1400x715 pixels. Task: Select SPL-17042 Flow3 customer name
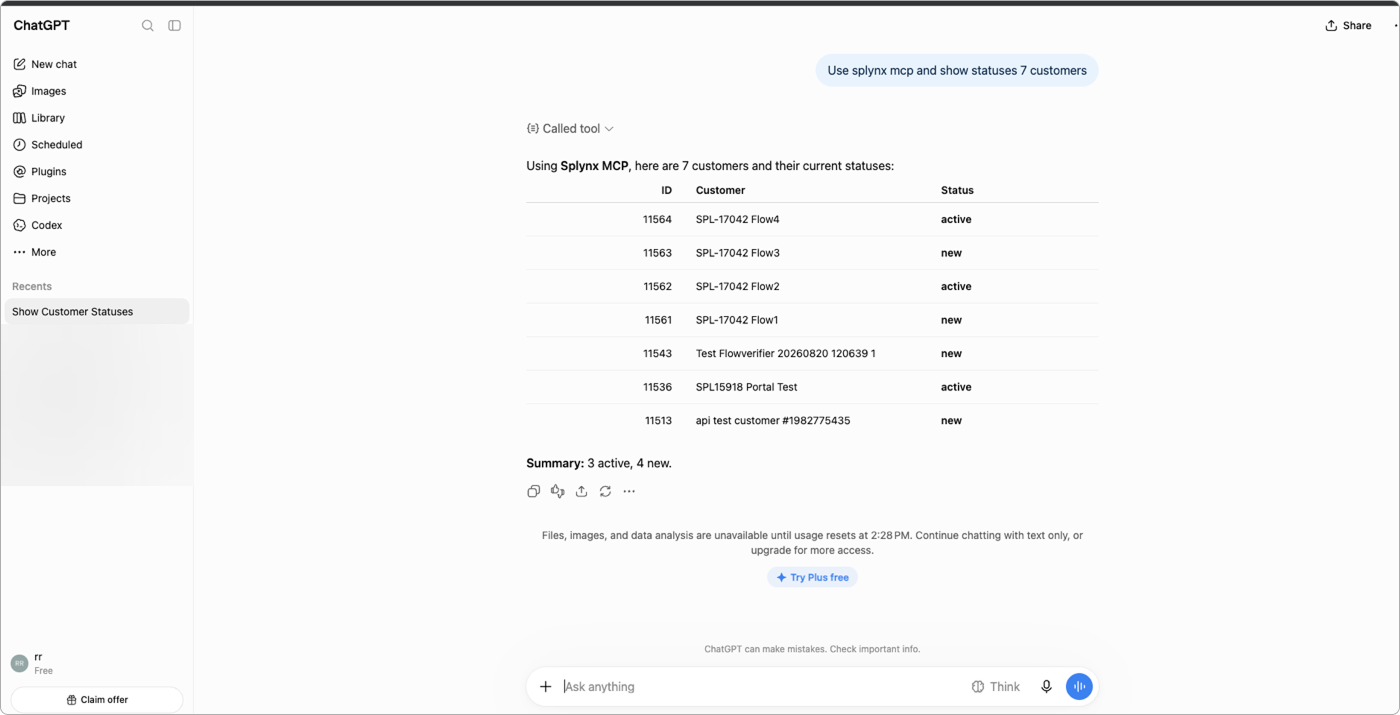tap(737, 253)
